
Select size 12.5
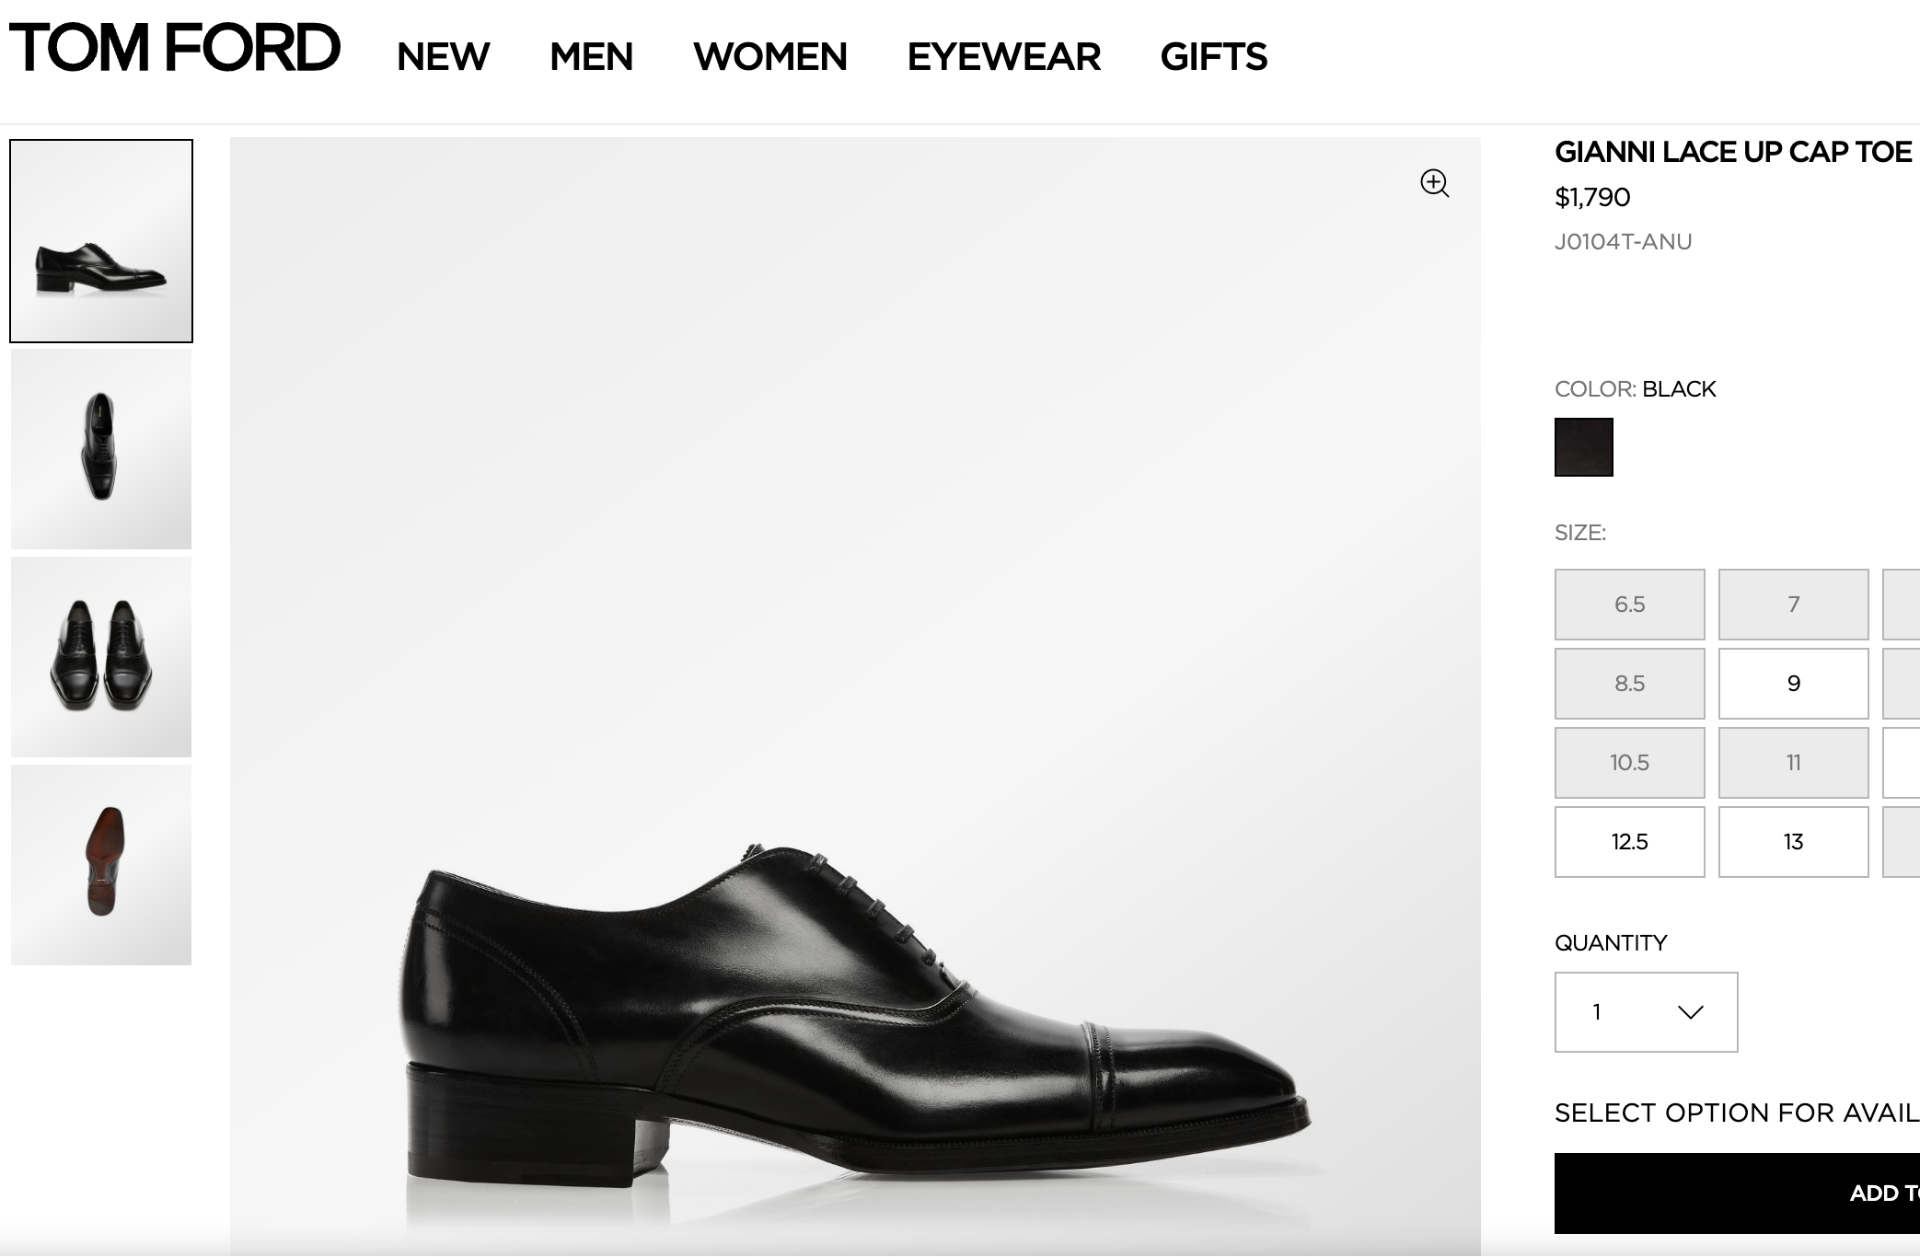click(x=1628, y=842)
